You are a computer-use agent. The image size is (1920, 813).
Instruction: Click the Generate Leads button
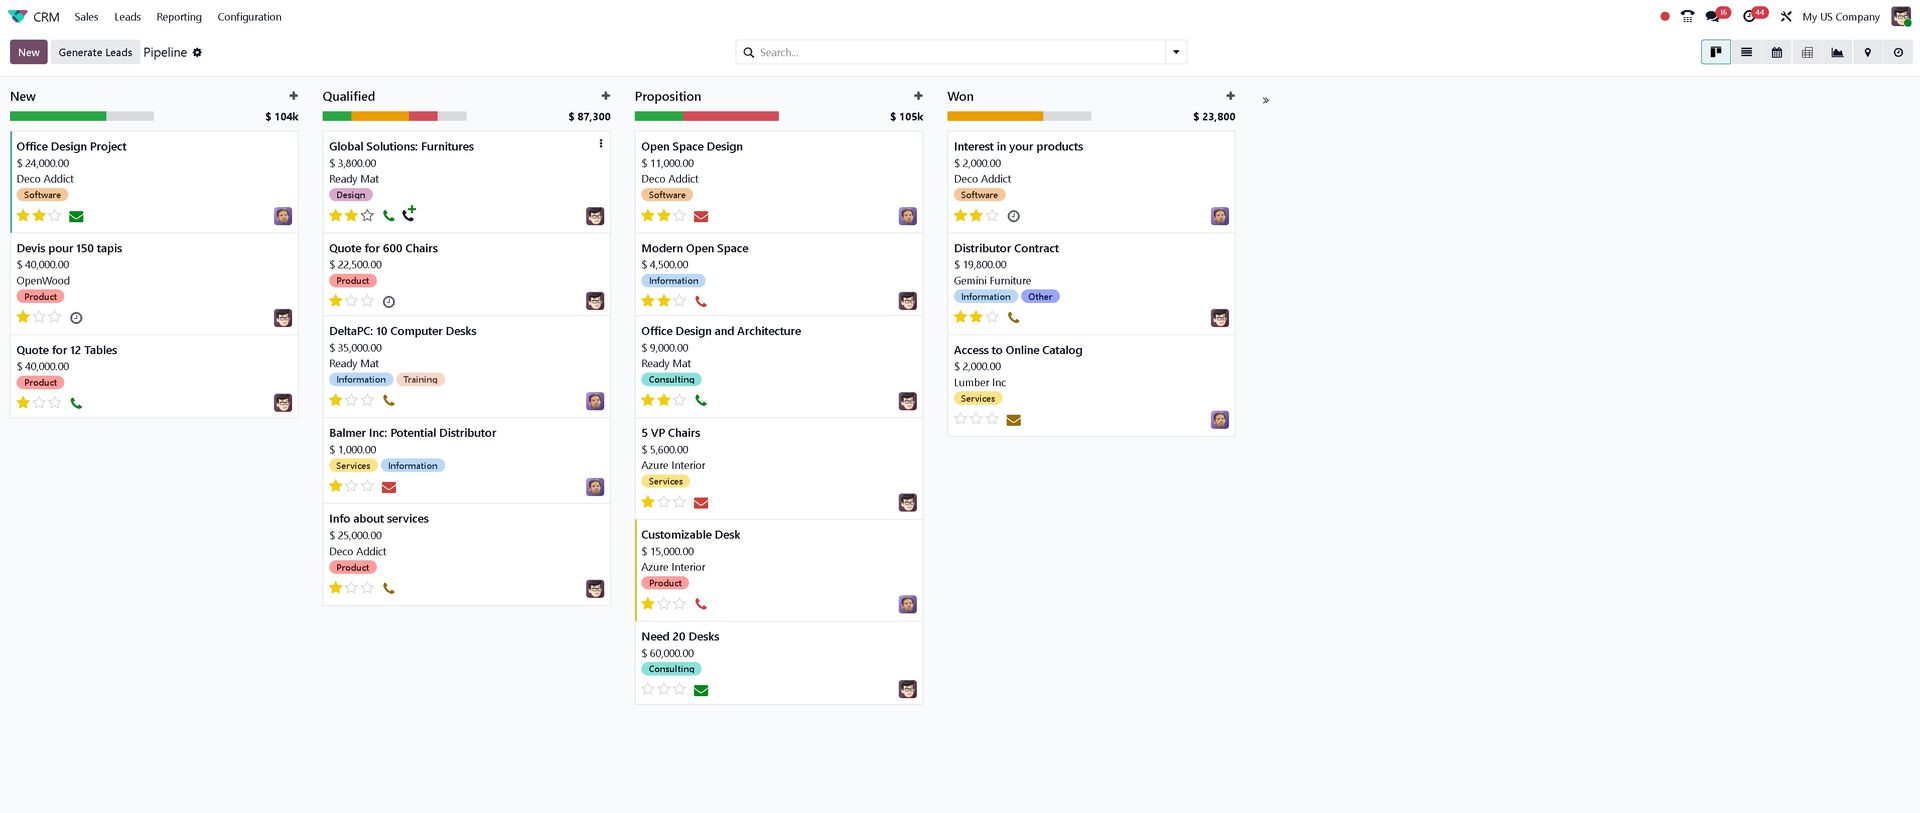point(95,53)
